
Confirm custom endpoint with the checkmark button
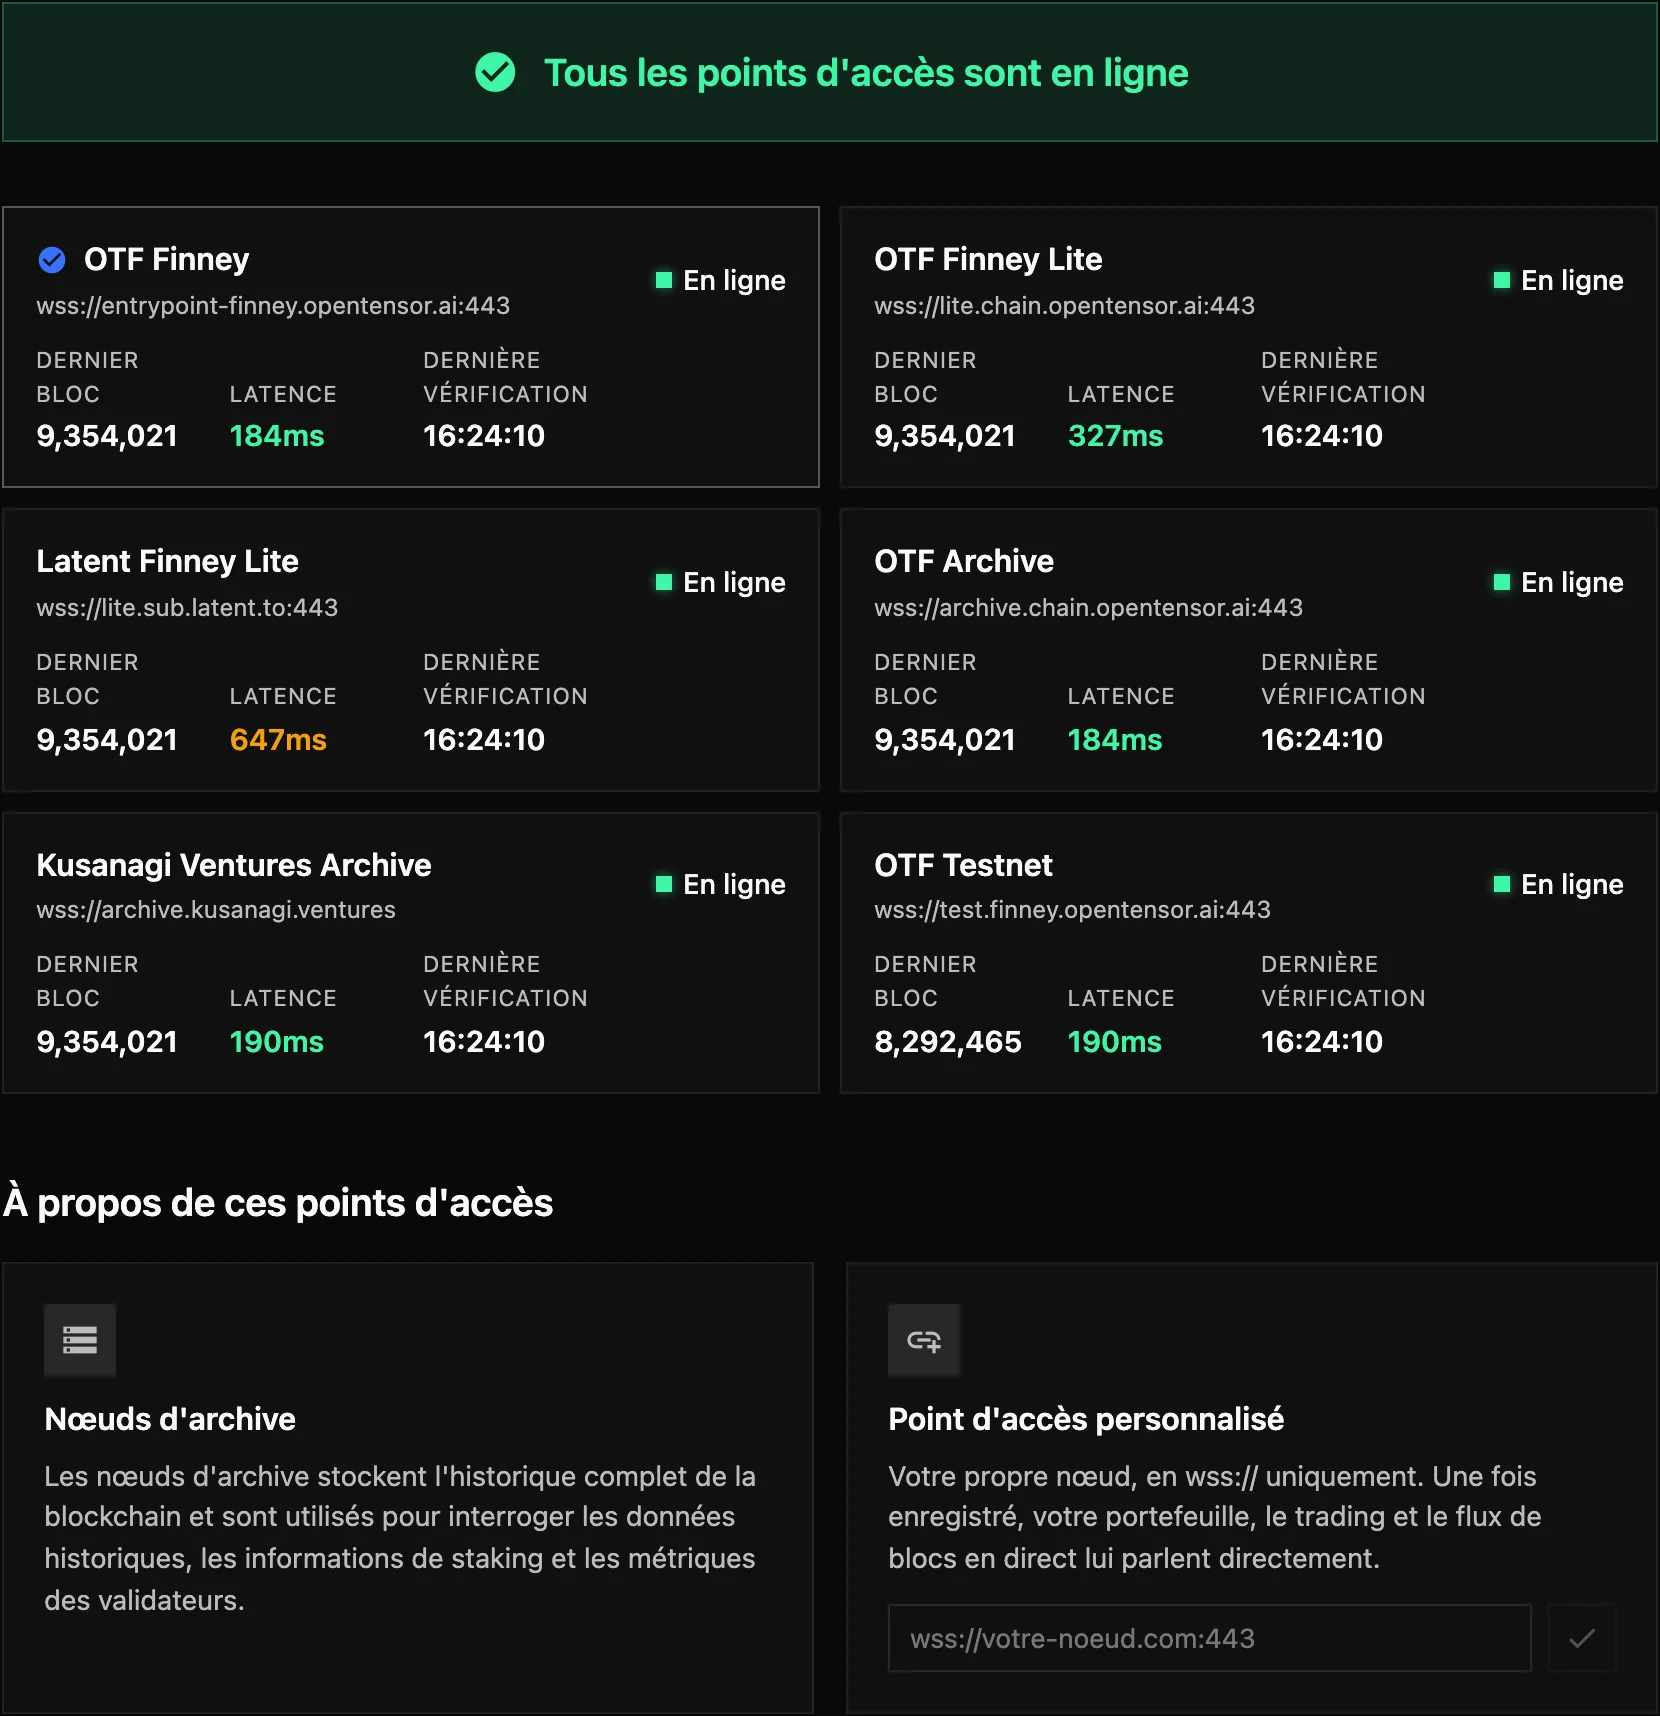(1582, 1638)
